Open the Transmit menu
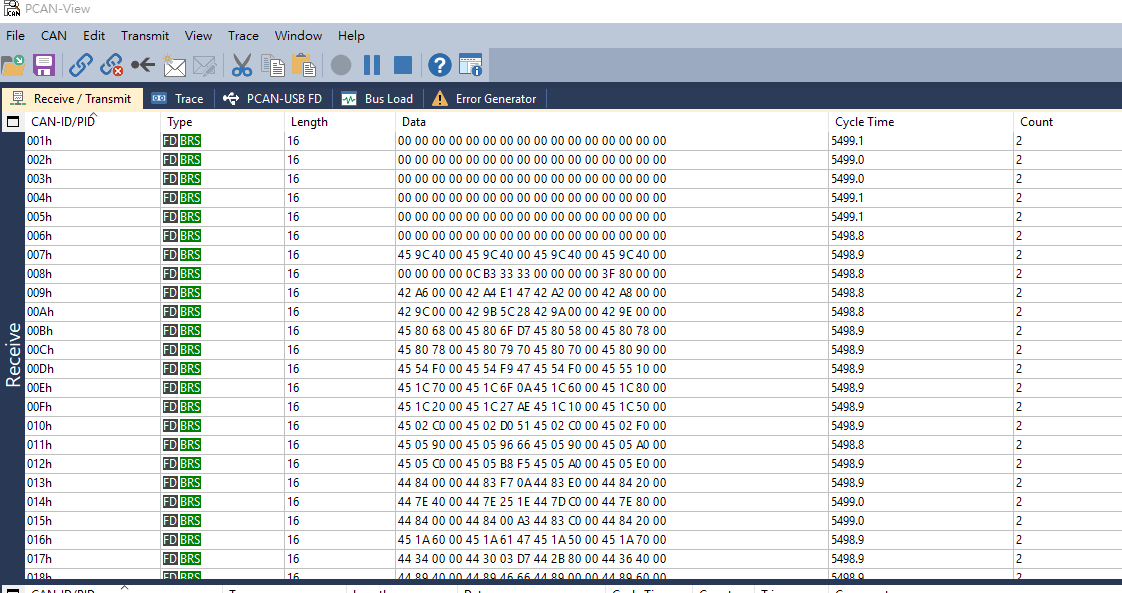The height and width of the screenshot is (593, 1122). pos(145,35)
